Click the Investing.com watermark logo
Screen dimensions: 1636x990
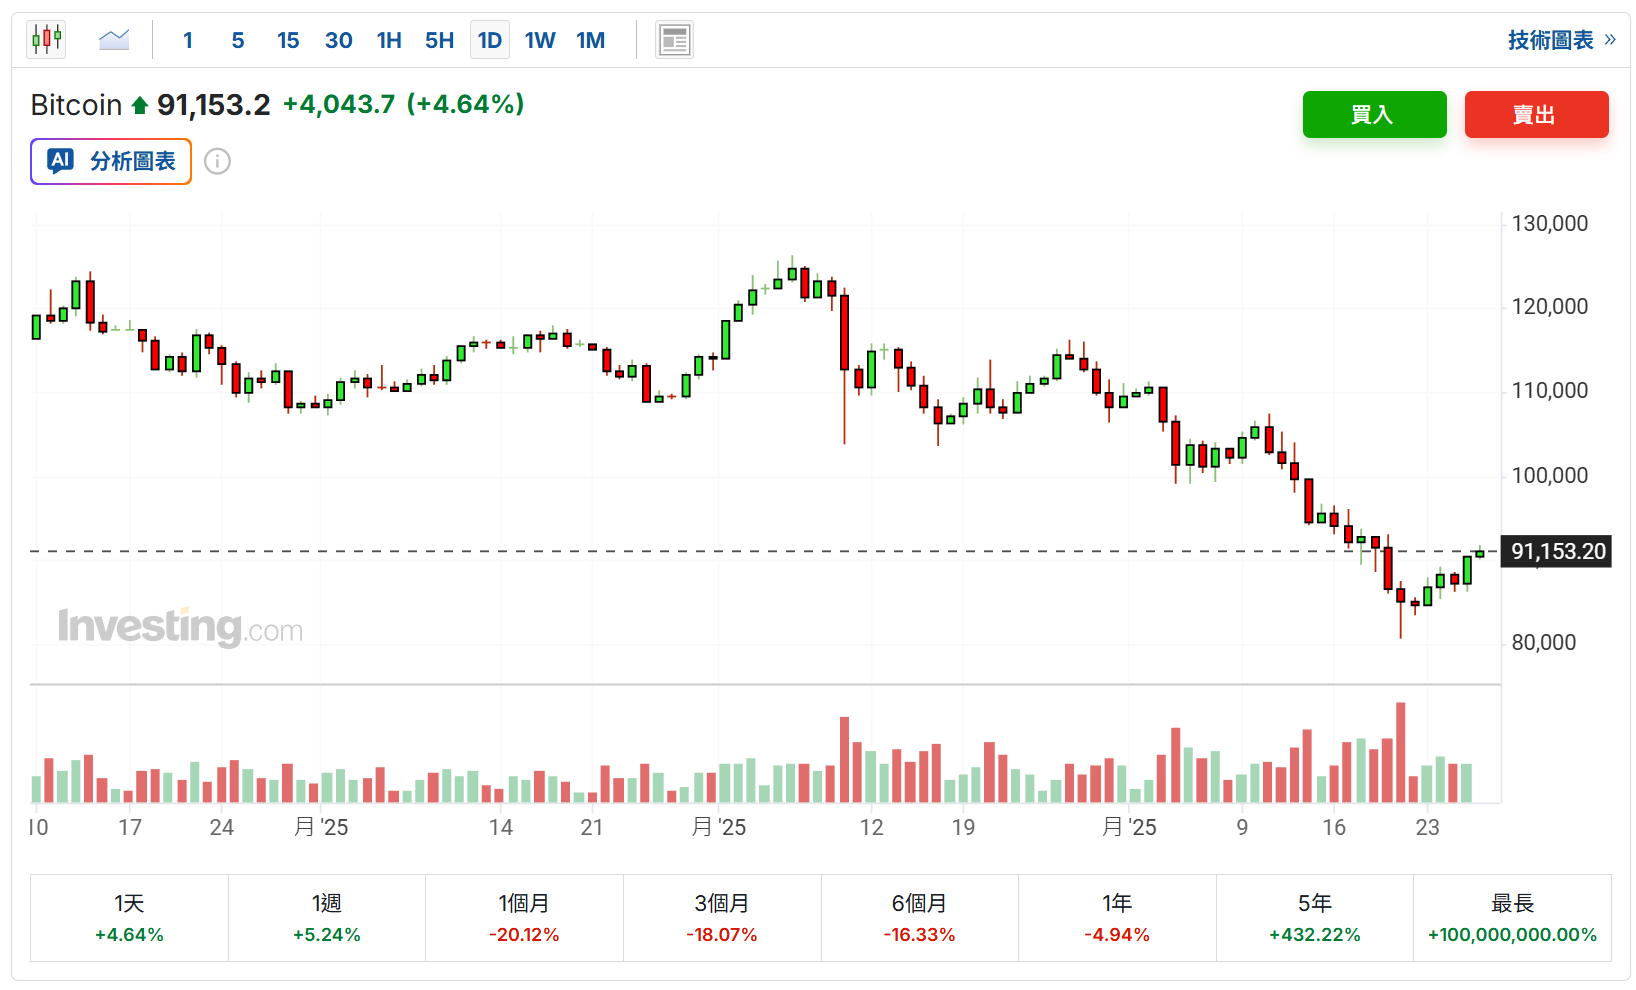click(x=180, y=627)
